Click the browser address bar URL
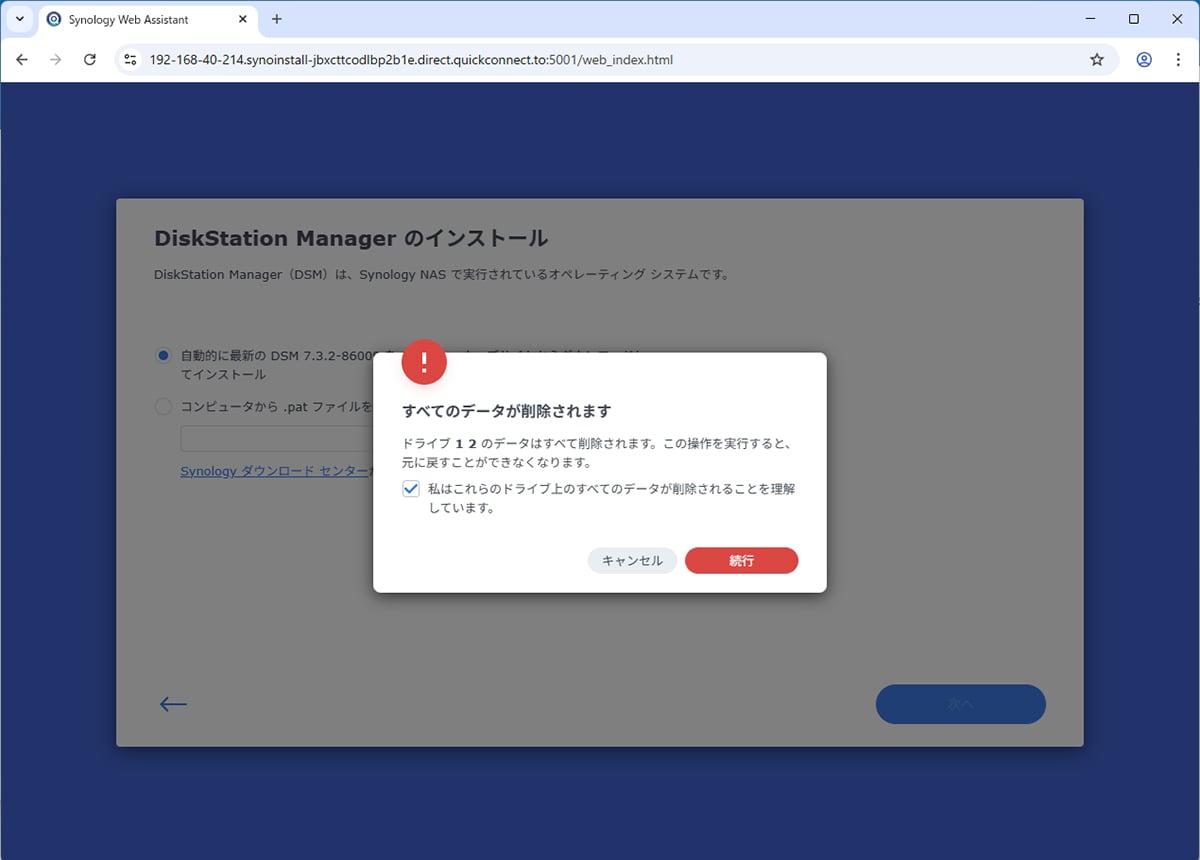Image resolution: width=1200 pixels, height=860 pixels. point(410,60)
